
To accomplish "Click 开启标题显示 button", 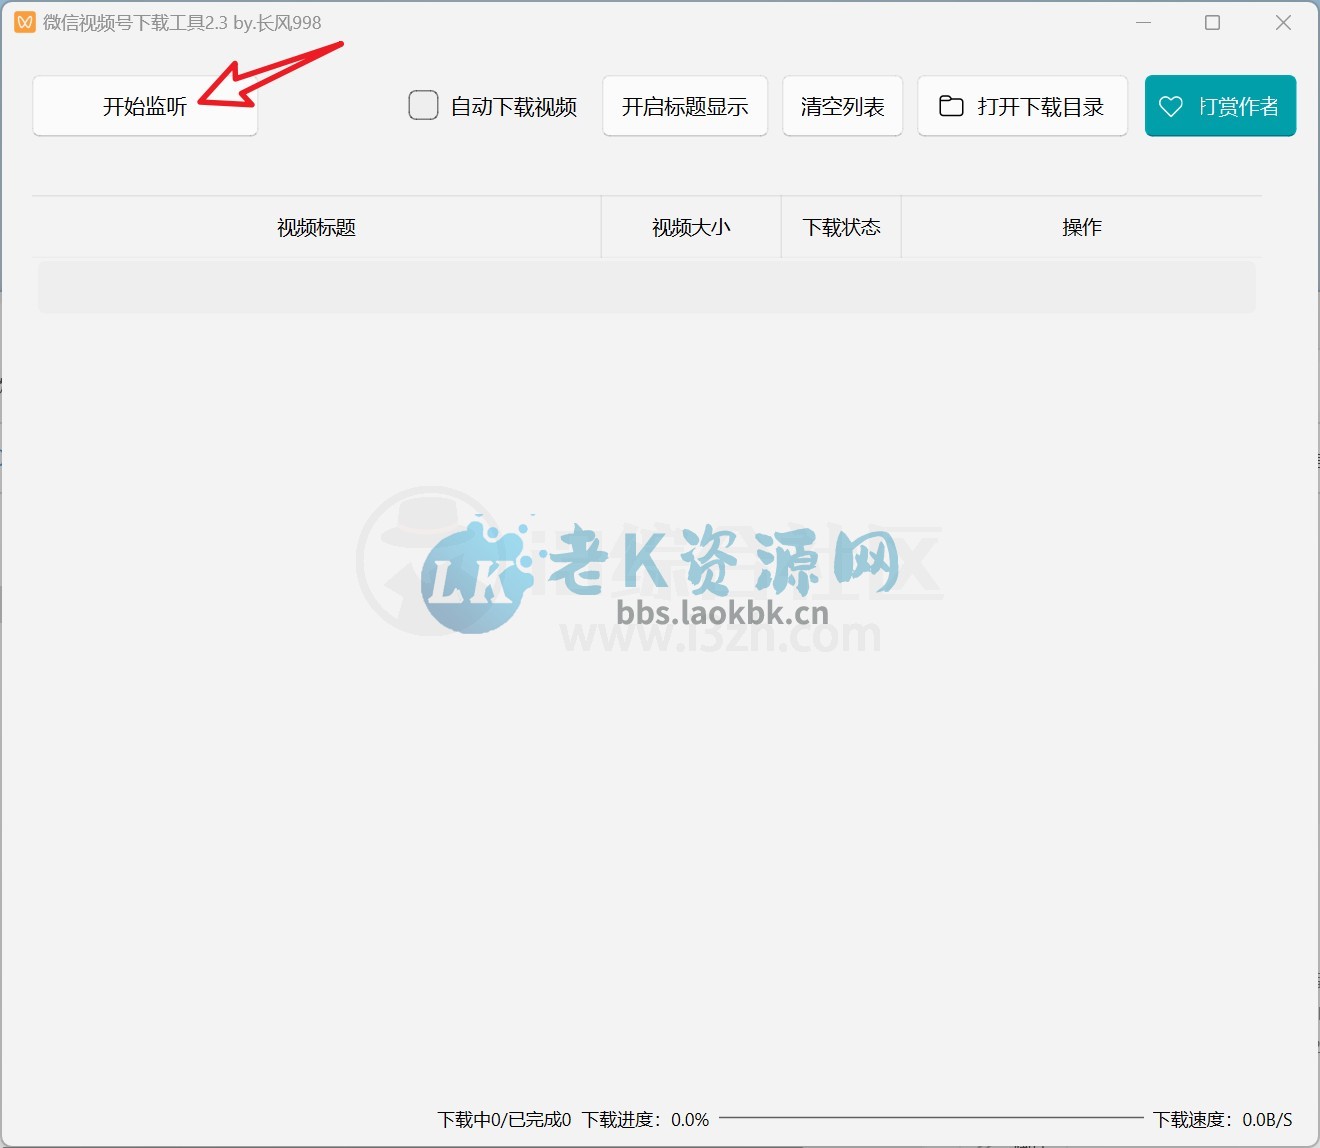I will 685,106.
